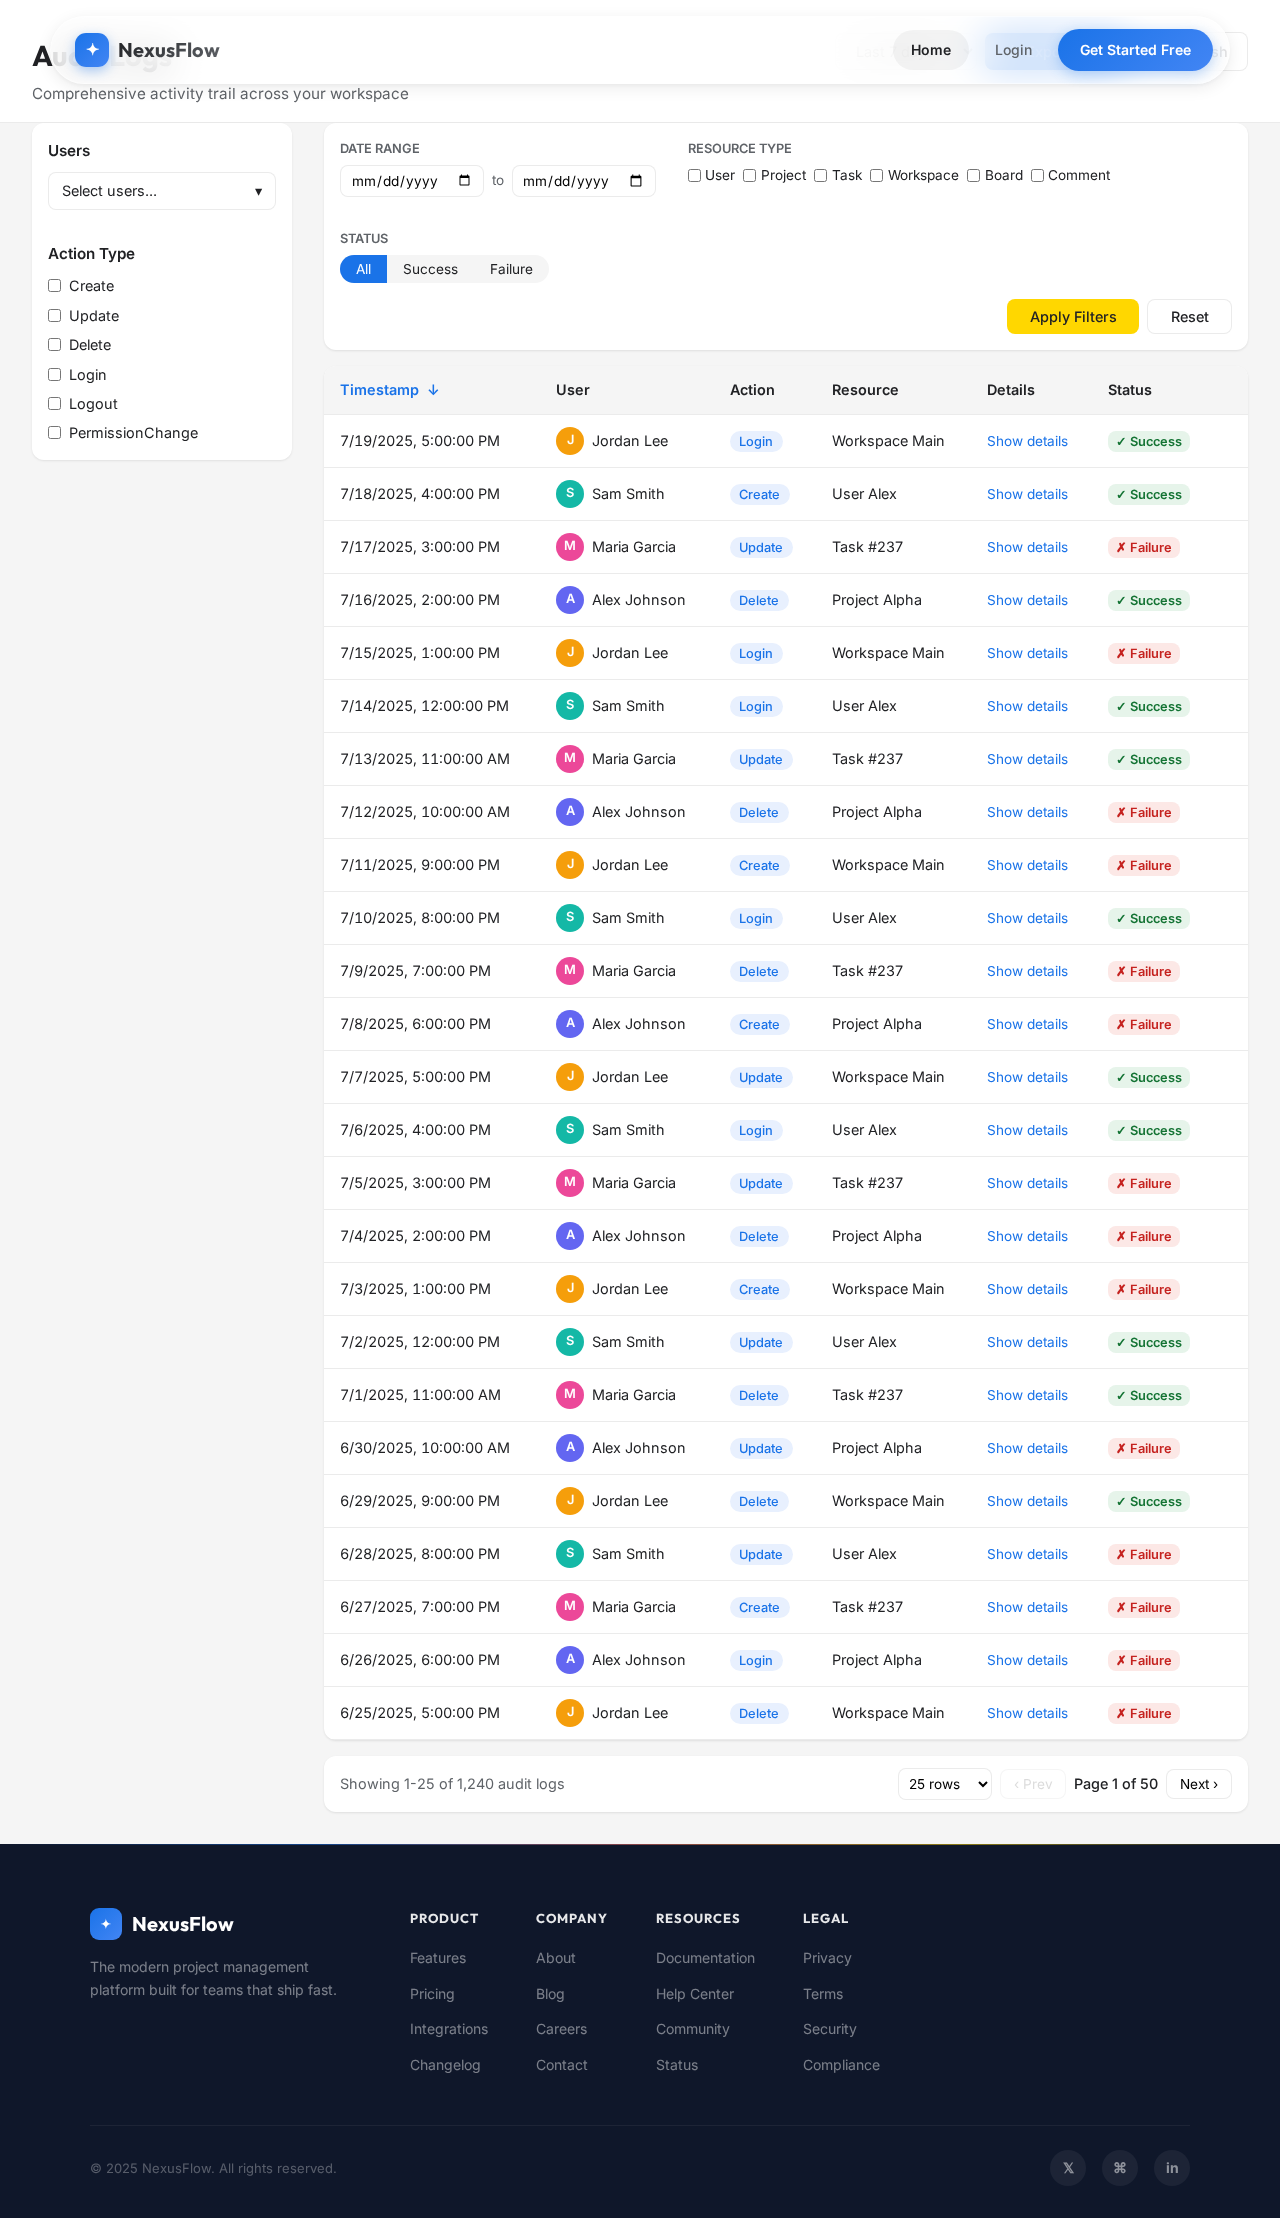Screen dimensions: 1280x2218
Task: Click "Page 1 of 50" pagination text
Action: tap(1116, 1784)
